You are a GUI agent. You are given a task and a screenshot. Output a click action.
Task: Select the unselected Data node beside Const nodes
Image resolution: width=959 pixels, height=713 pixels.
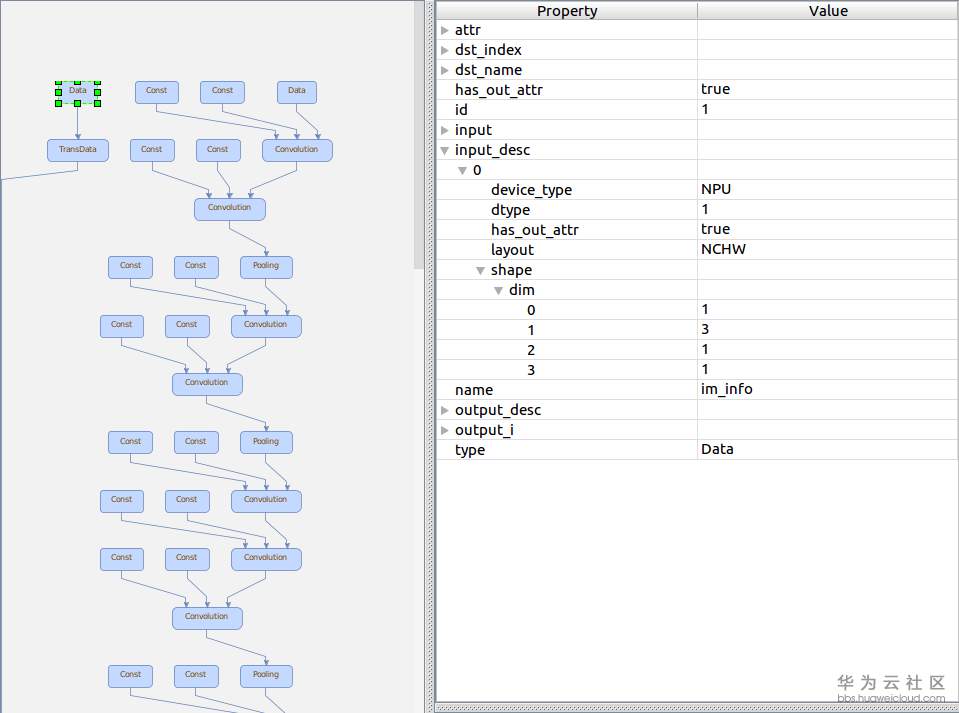pos(297,92)
